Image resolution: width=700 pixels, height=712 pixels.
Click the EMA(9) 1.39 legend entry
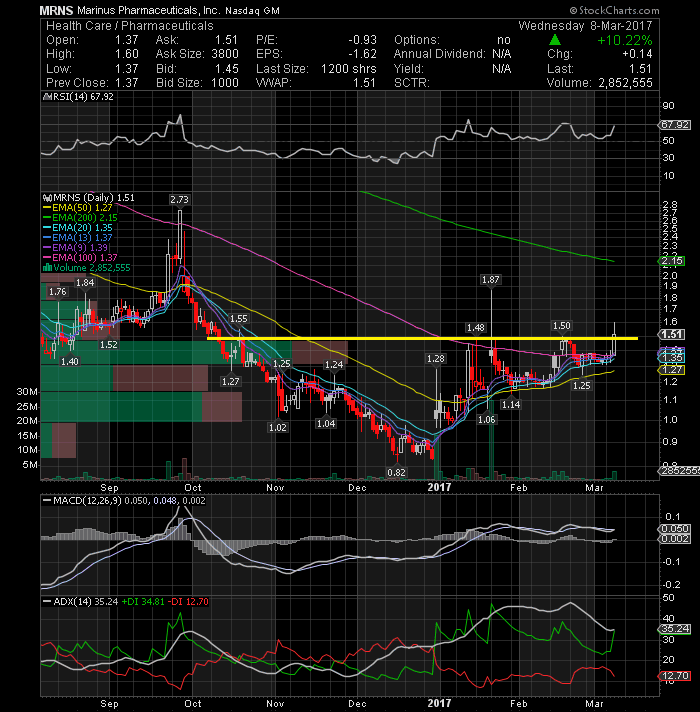coord(79,248)
